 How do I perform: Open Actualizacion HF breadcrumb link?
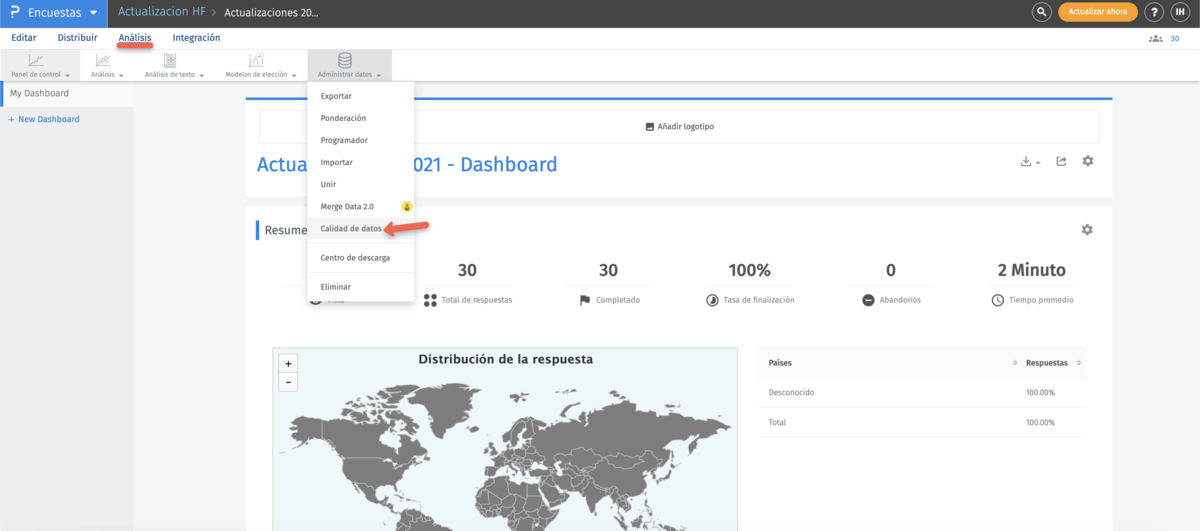(x=162, y=13)
